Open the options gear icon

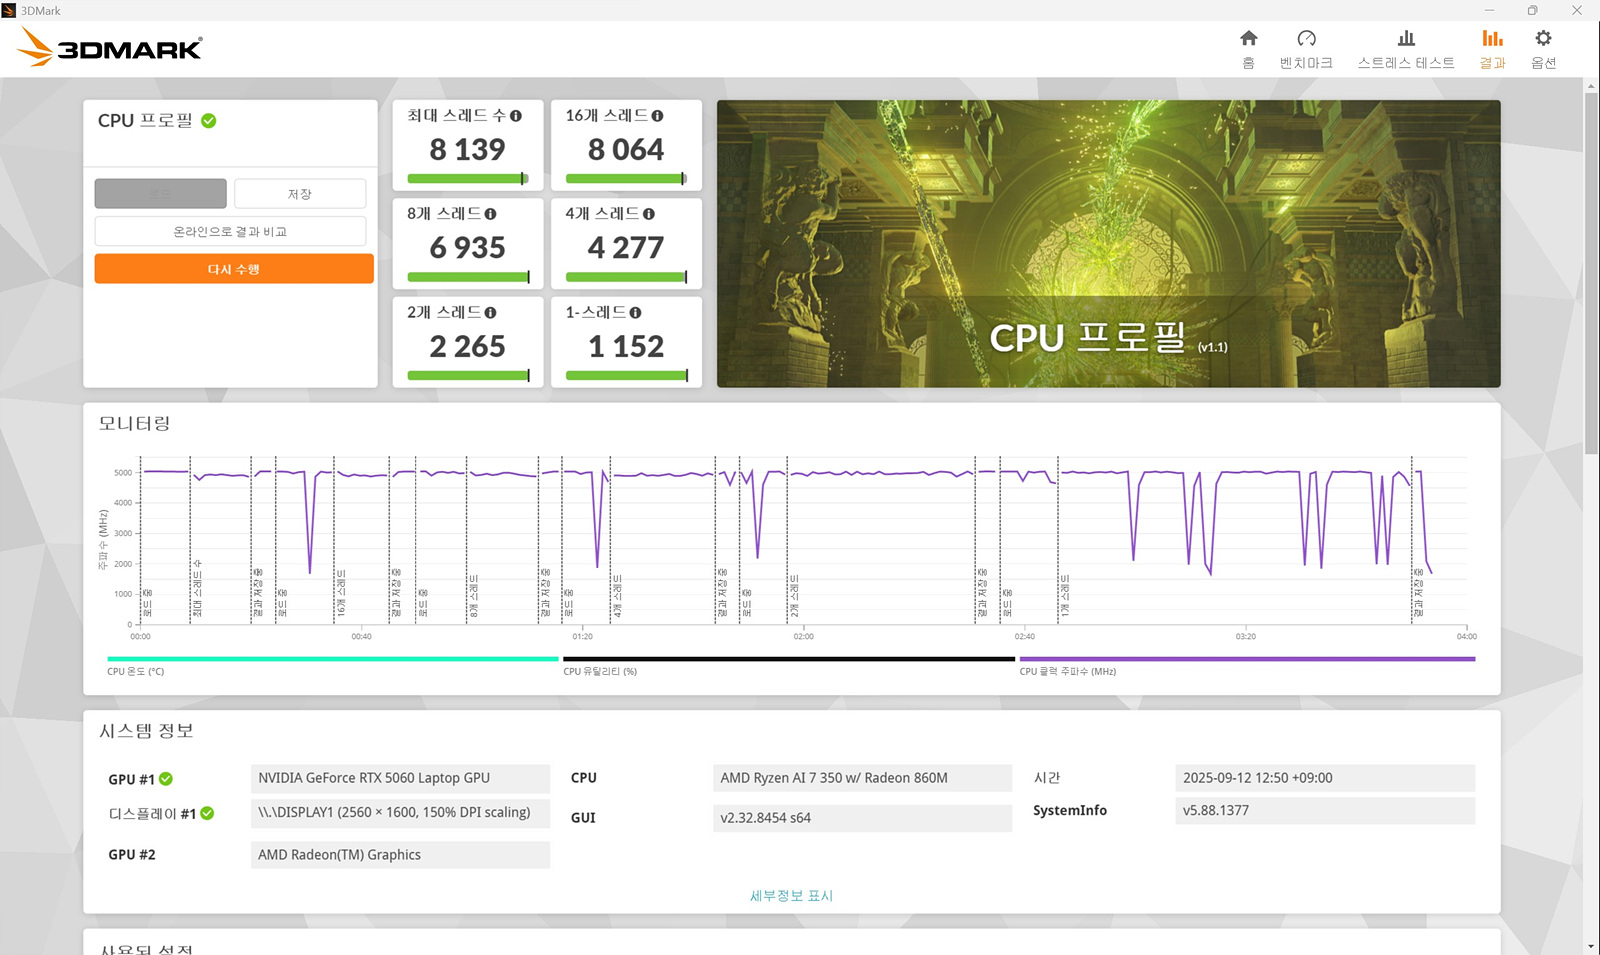click(x=1543, y=38)
